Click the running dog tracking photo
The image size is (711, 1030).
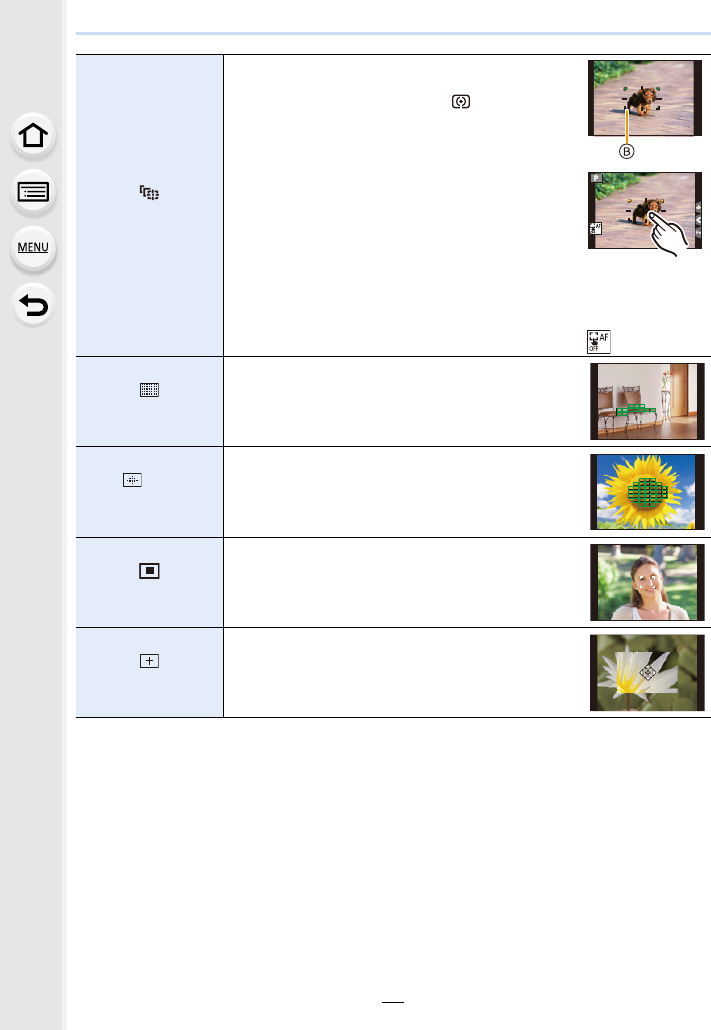[645, 99]
